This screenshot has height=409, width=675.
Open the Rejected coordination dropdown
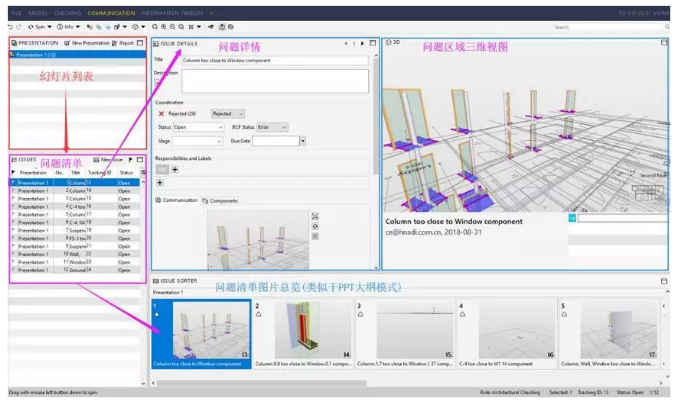coord(228,114)
